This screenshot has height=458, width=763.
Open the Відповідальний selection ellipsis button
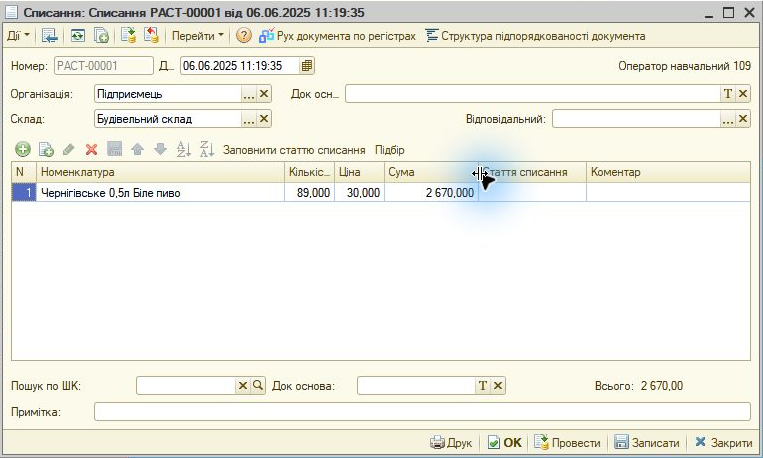click(x=727, y=119)
